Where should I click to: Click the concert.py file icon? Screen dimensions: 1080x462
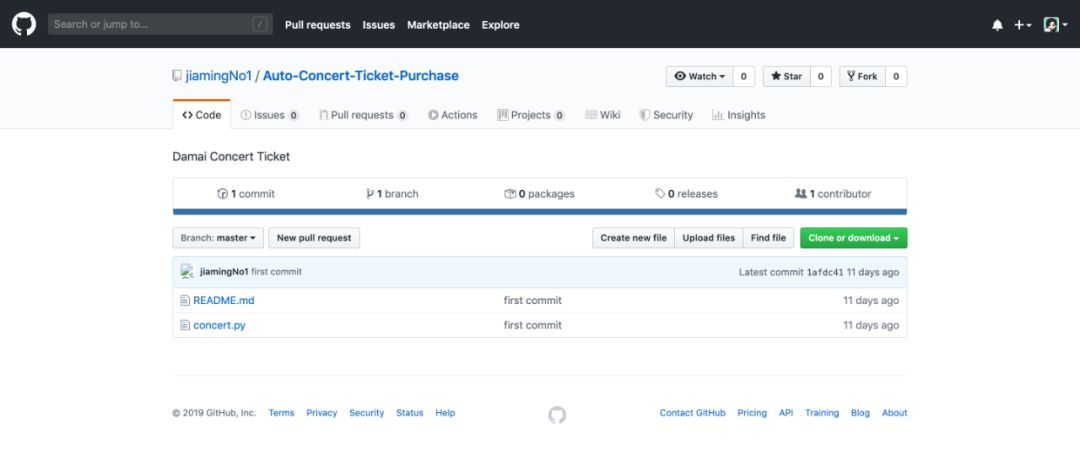185,326
